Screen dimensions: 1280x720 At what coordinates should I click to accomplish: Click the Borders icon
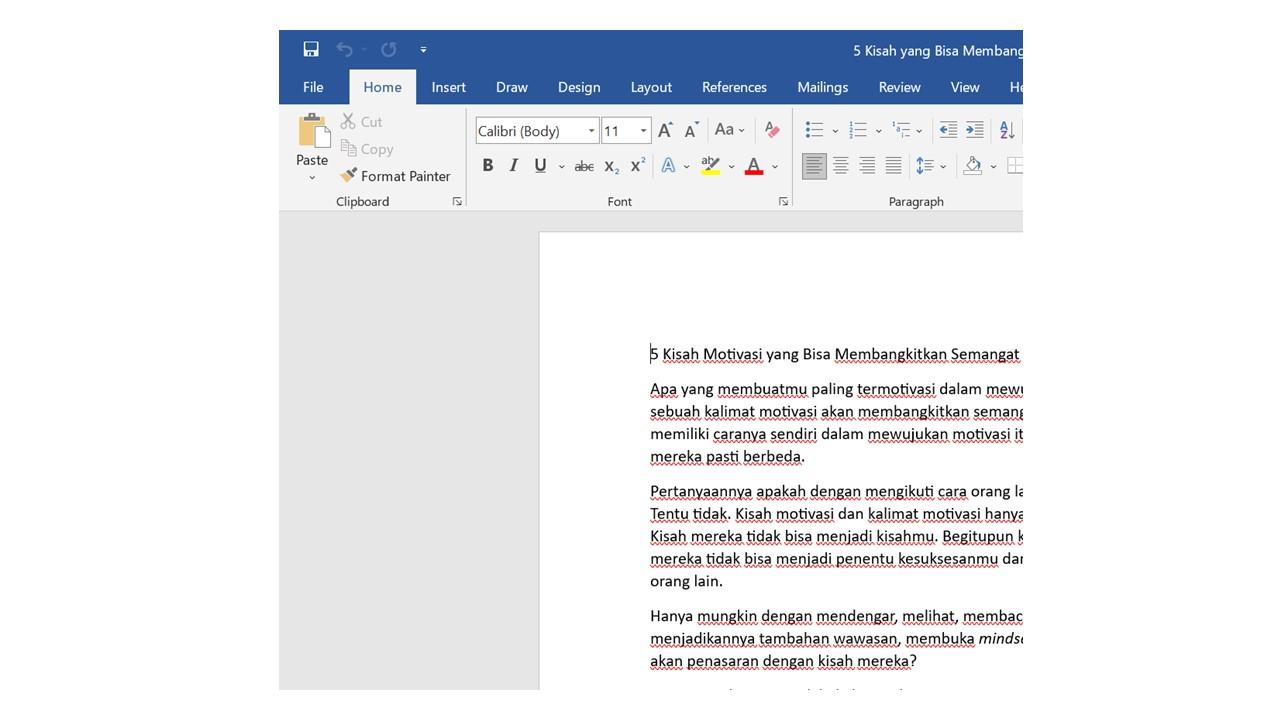click(x=1013, y=166)
